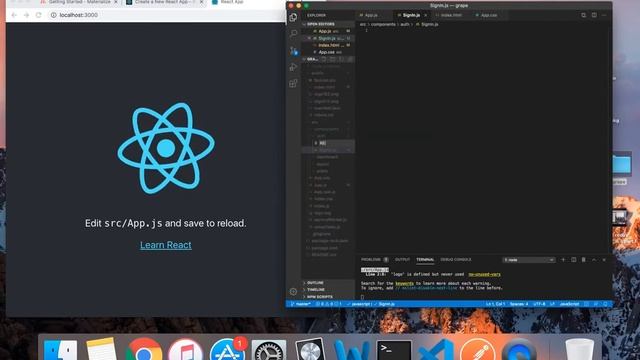
Task: Go back in the browser
Action: (14, 15)
